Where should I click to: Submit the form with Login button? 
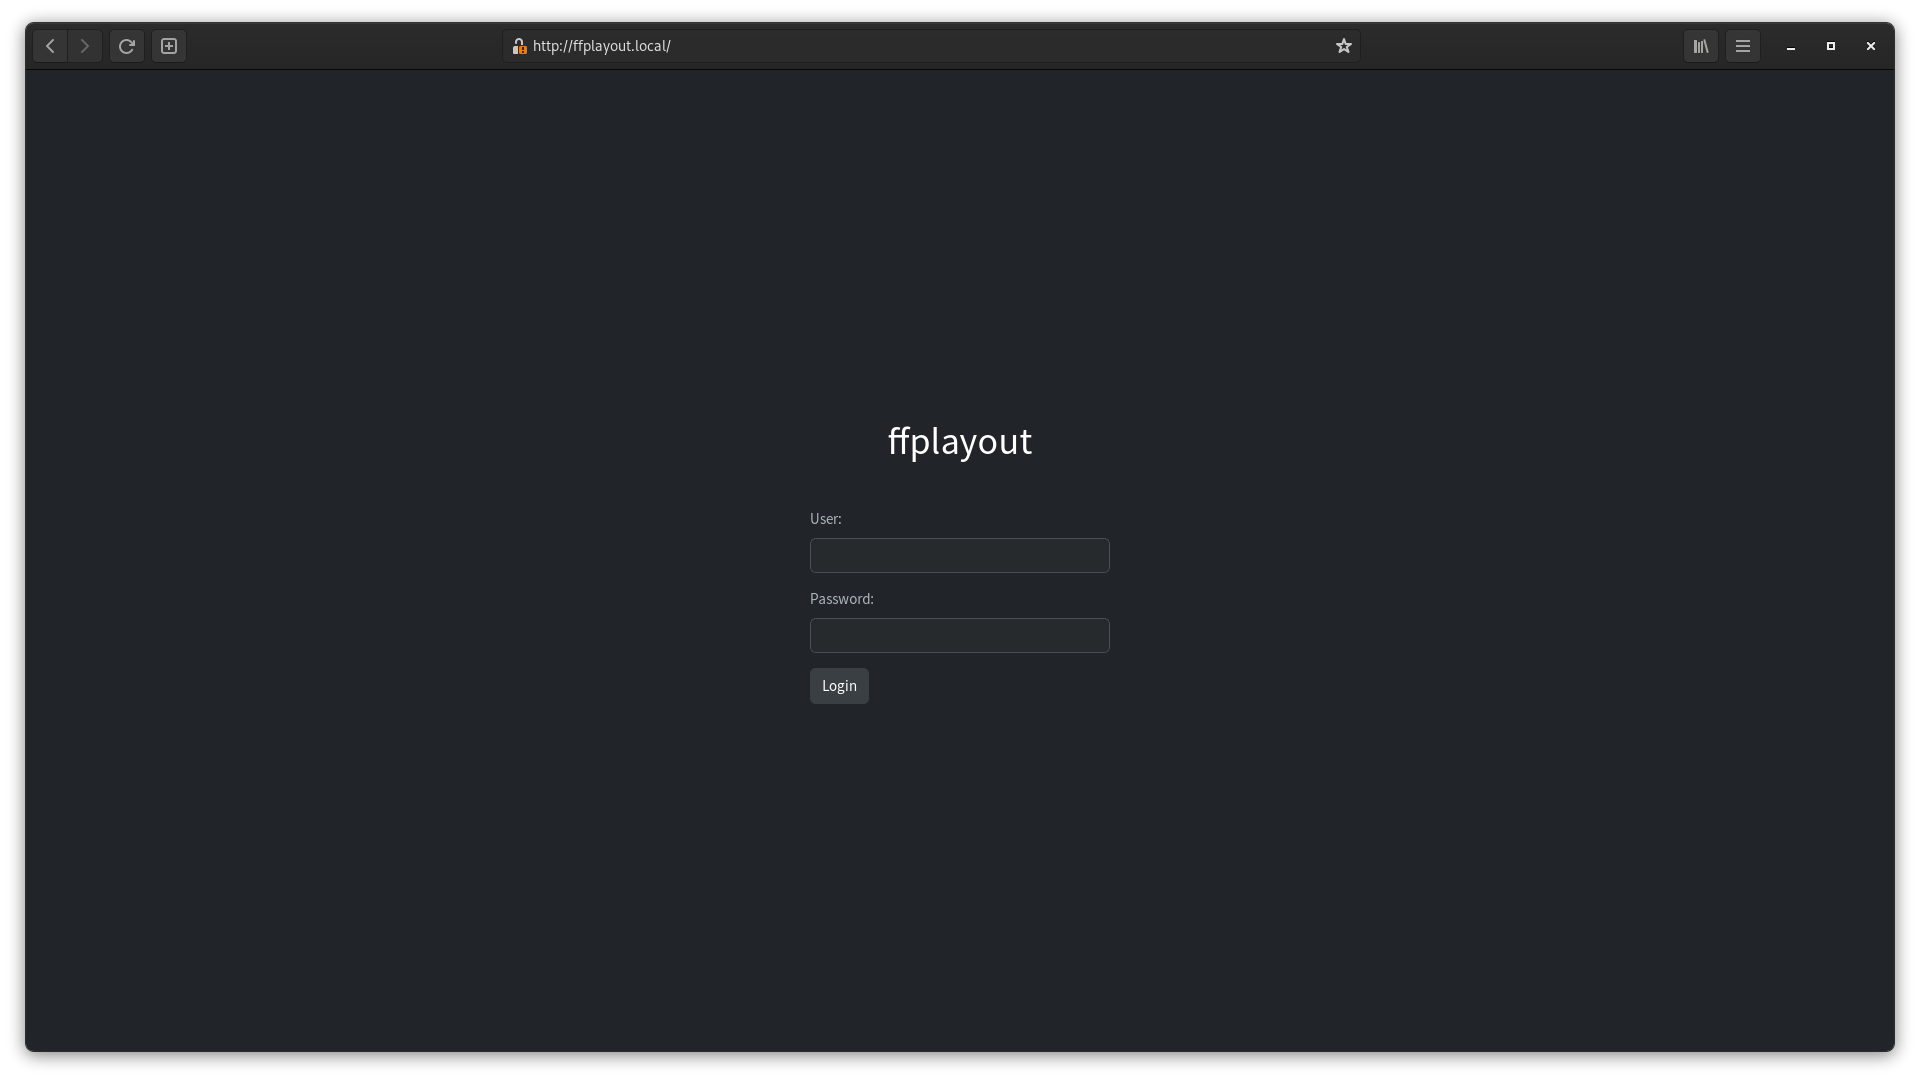[839, 686]
